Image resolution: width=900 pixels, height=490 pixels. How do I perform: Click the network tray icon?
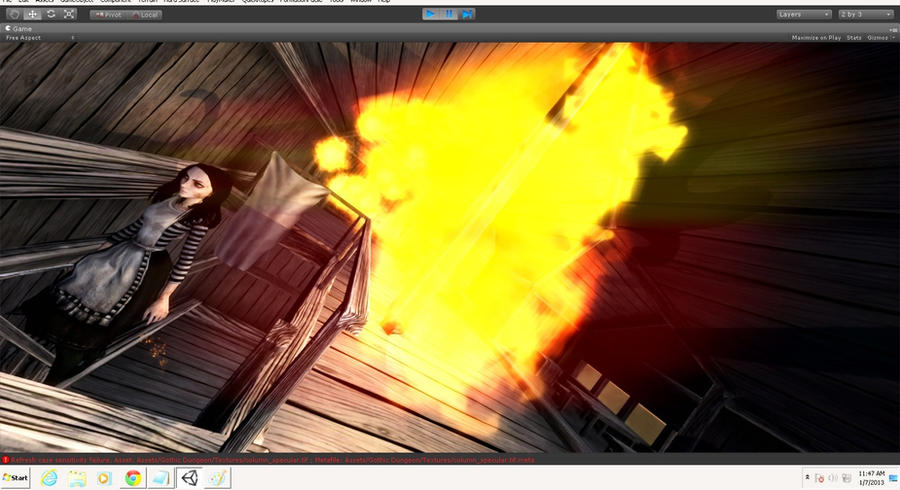pos(847,478)
